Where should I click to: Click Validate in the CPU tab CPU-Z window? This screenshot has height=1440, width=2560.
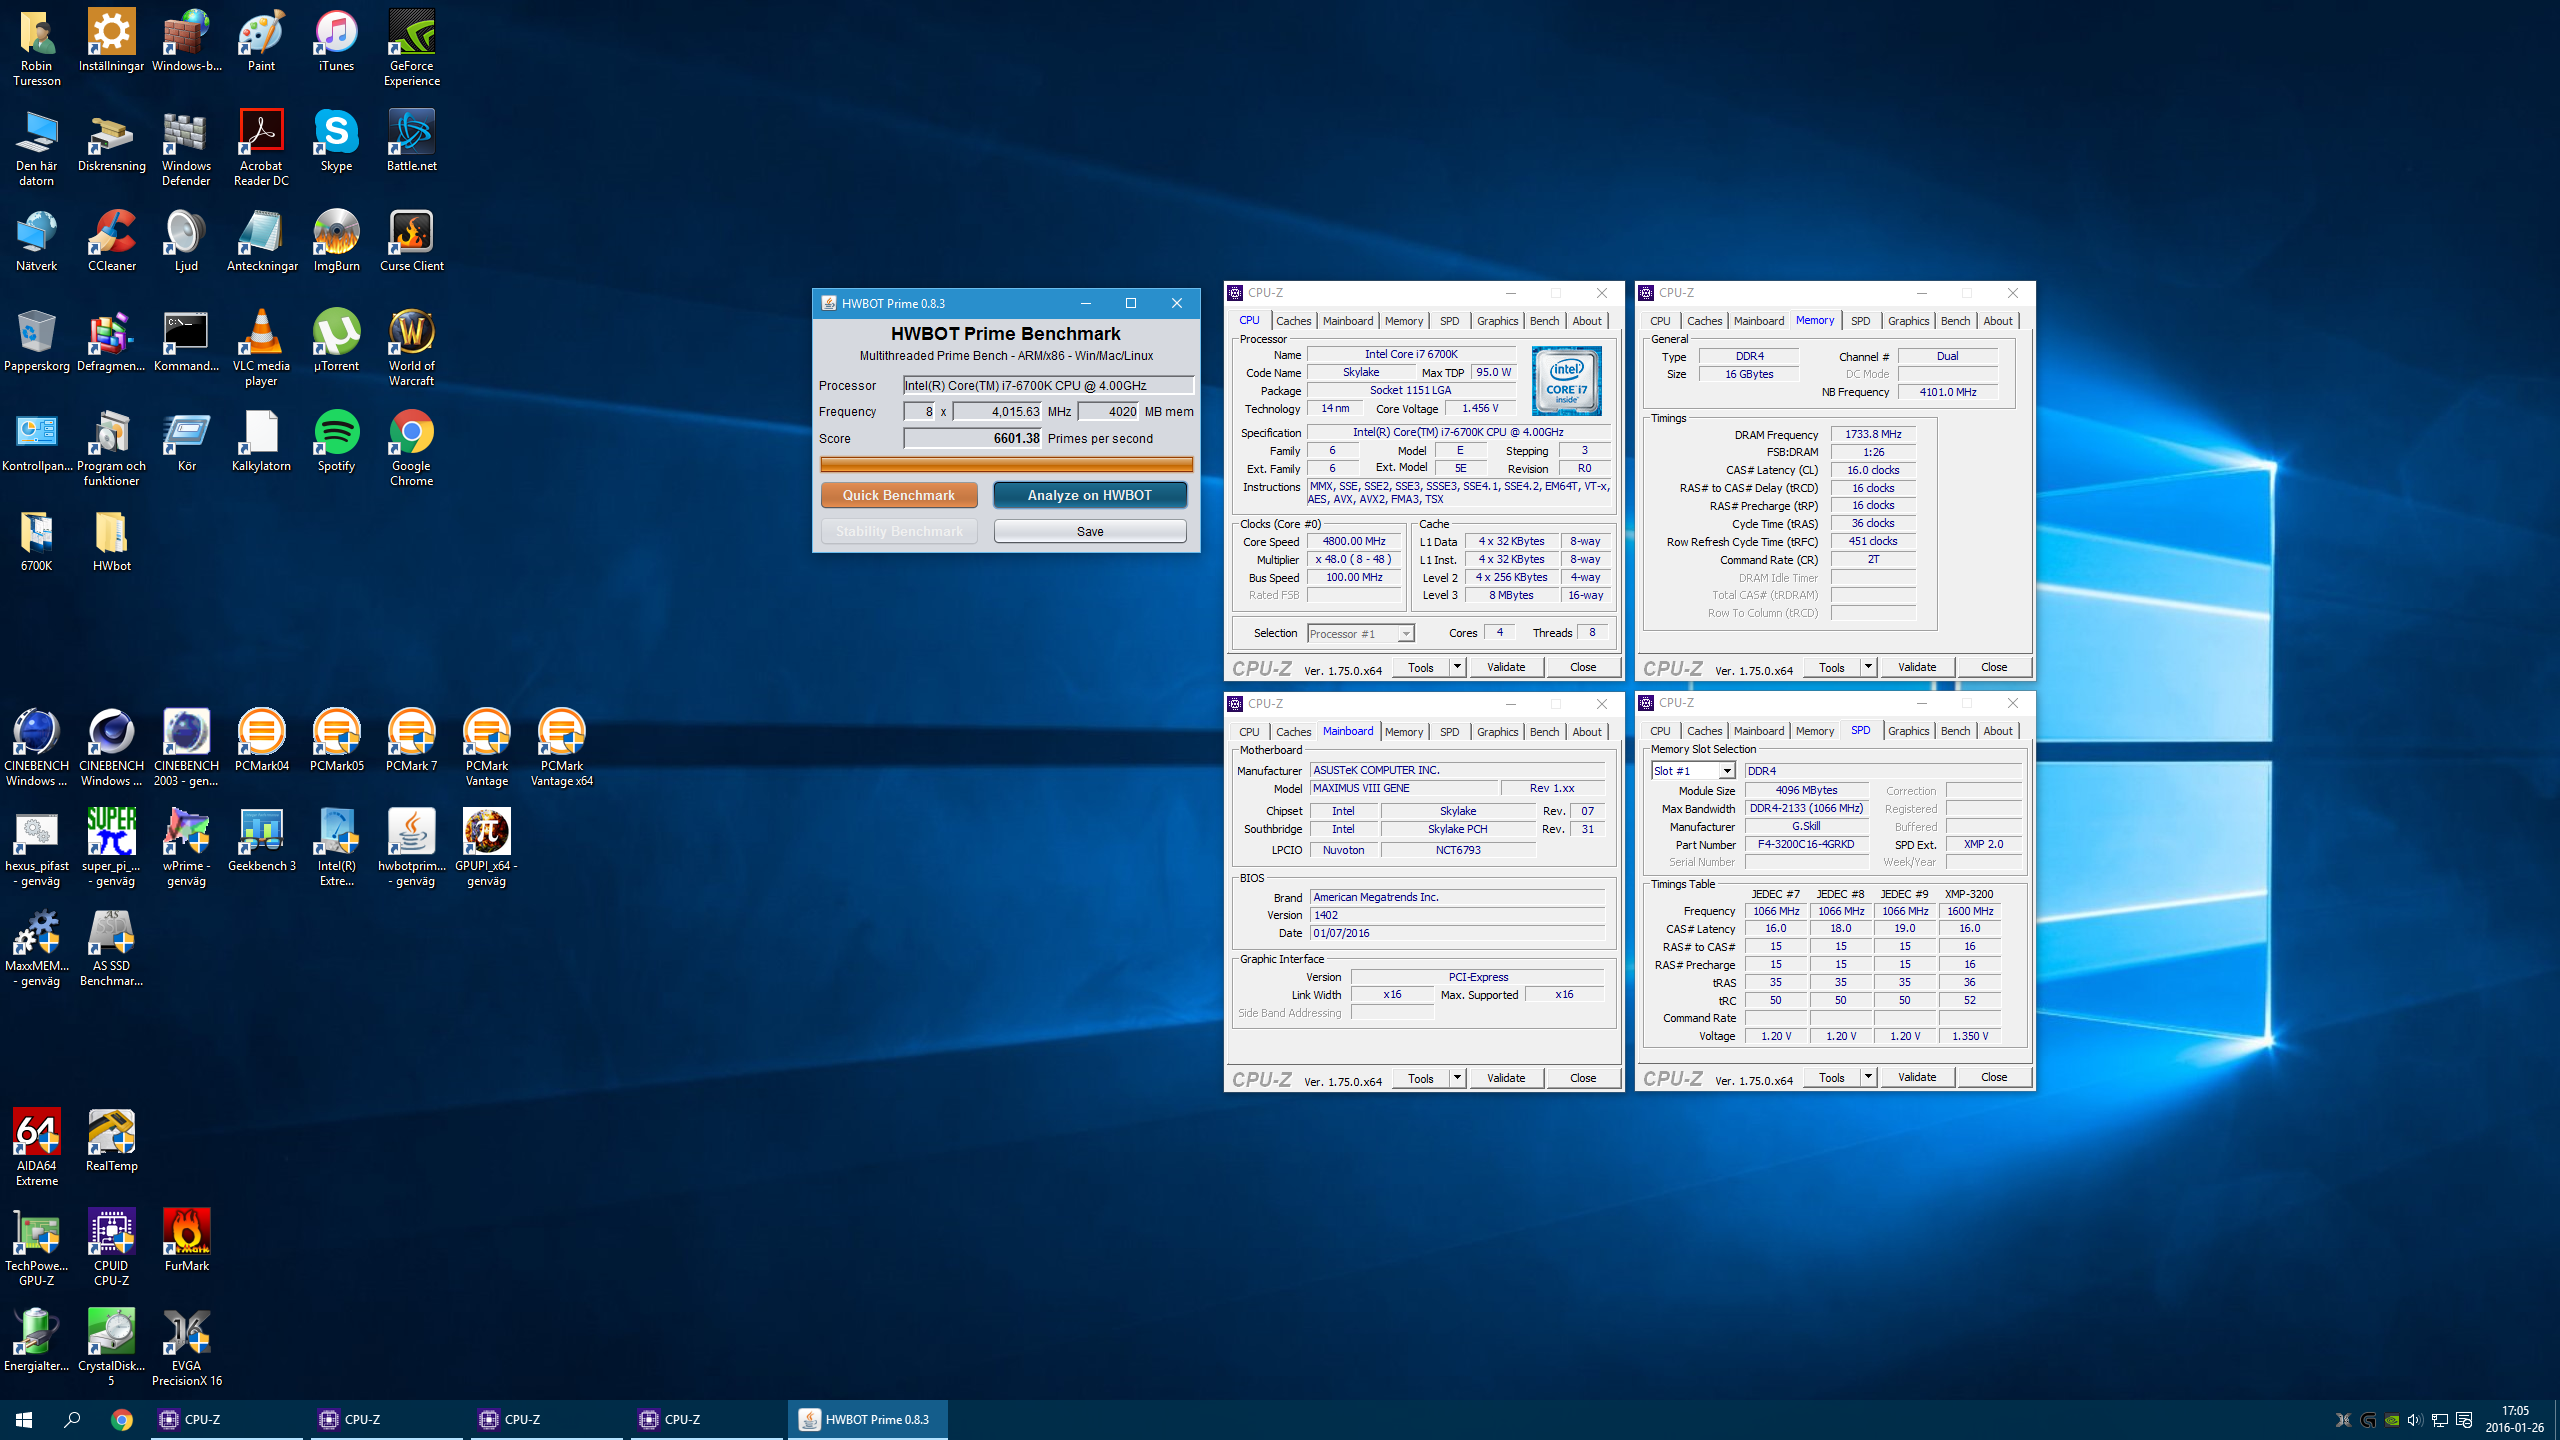pos(1506,667)
